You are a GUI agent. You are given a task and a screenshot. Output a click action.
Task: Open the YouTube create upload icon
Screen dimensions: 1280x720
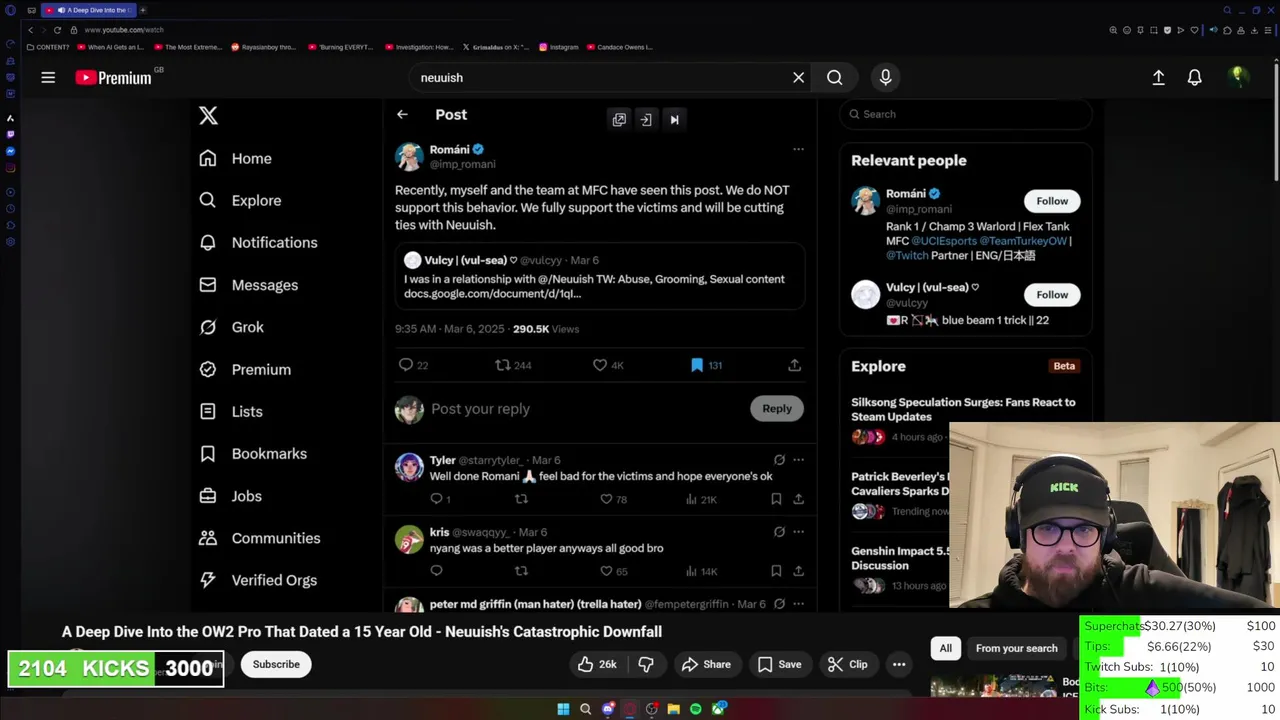1158,77
